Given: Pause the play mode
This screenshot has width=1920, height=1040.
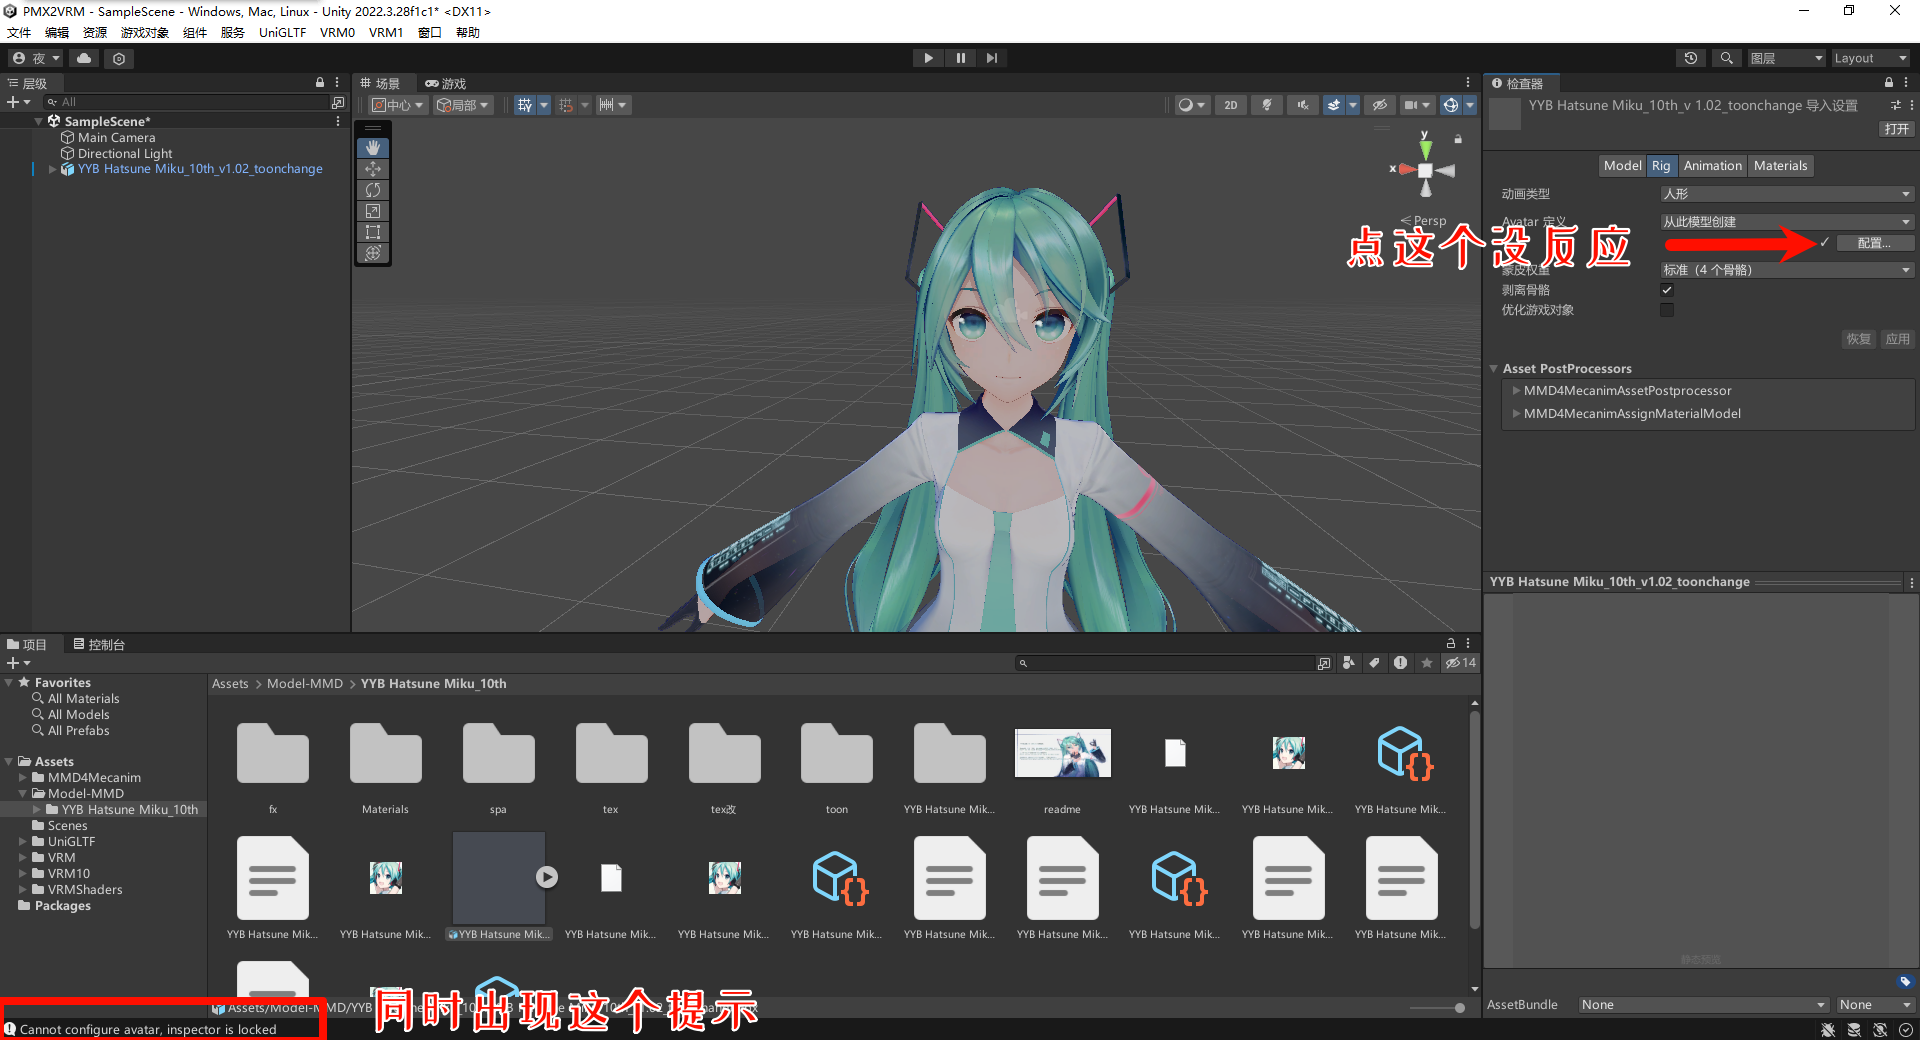Looking at the screenshot, I should point(960,58).
